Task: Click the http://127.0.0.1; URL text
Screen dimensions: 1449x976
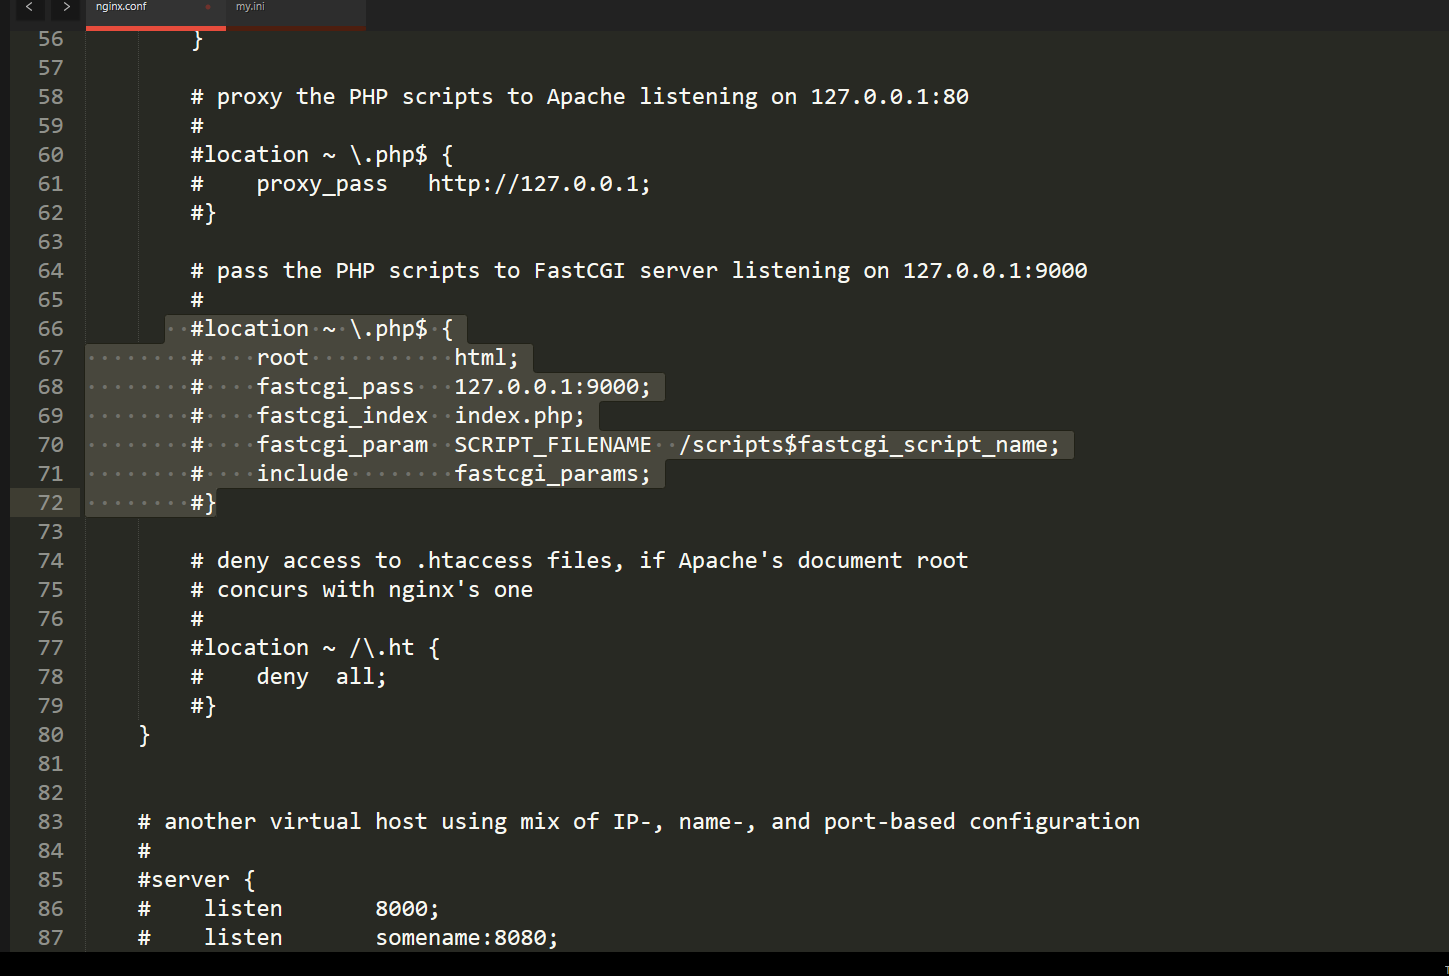Action: pos(539,184)
